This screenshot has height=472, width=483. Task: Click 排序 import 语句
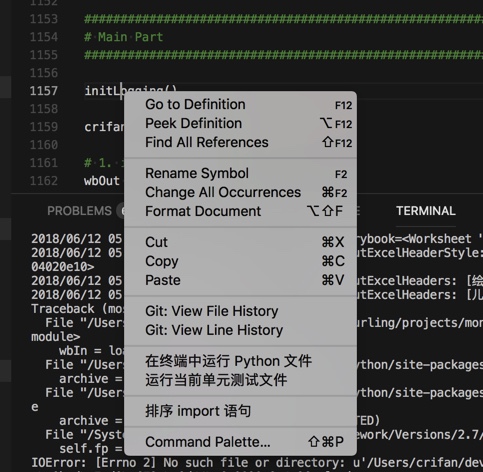[240, 411]
